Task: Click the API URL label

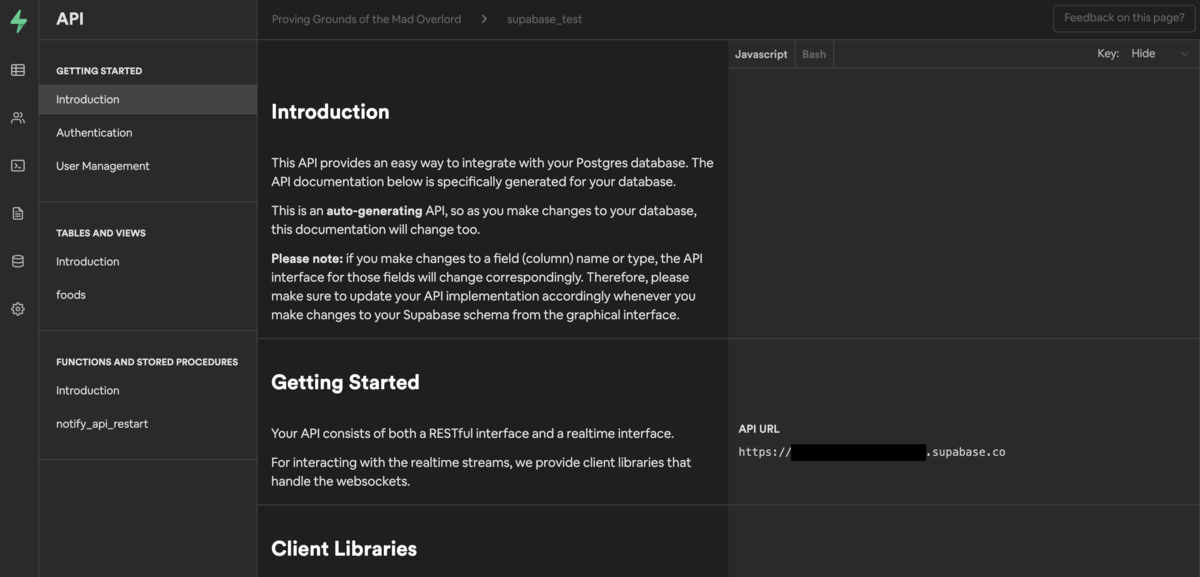Action: point(759,429)
